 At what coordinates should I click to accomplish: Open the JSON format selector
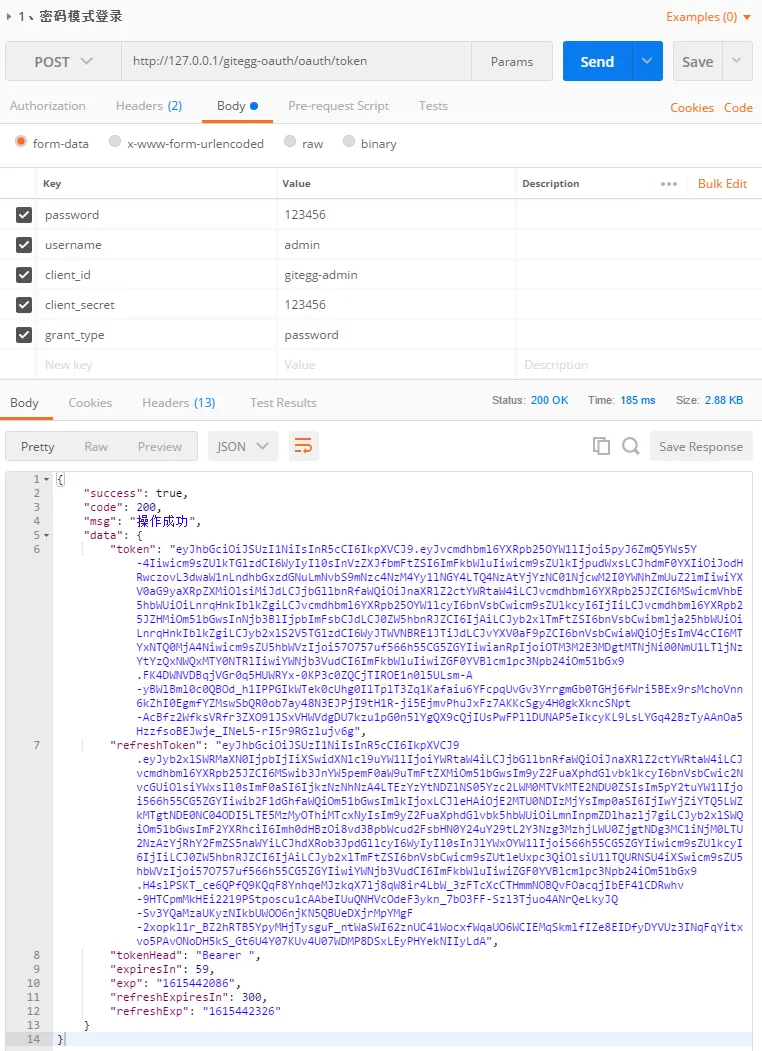[x=243, y=447]
